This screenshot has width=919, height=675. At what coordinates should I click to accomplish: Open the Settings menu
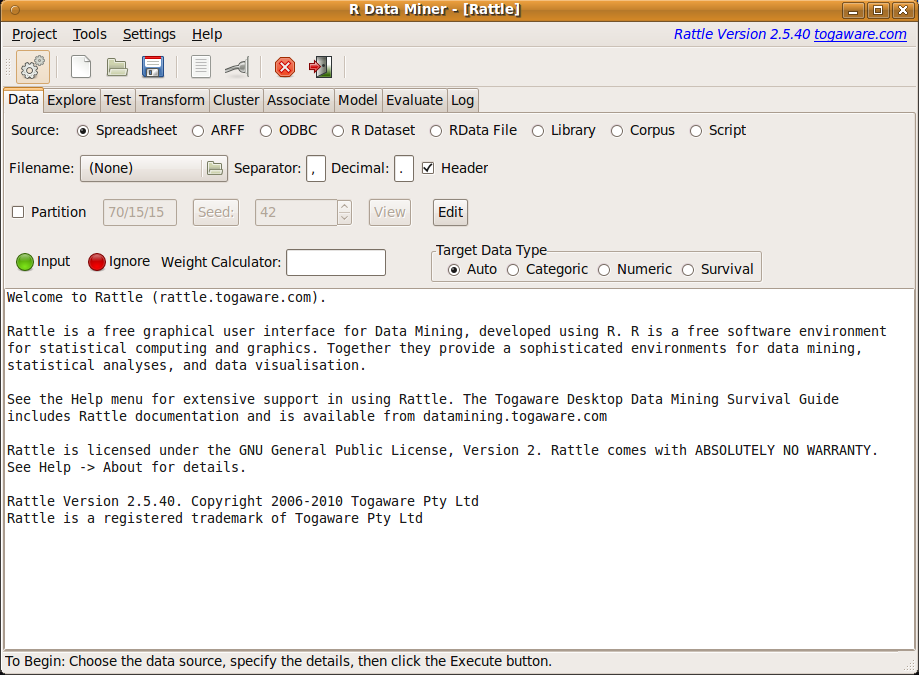tap(149, 35)
